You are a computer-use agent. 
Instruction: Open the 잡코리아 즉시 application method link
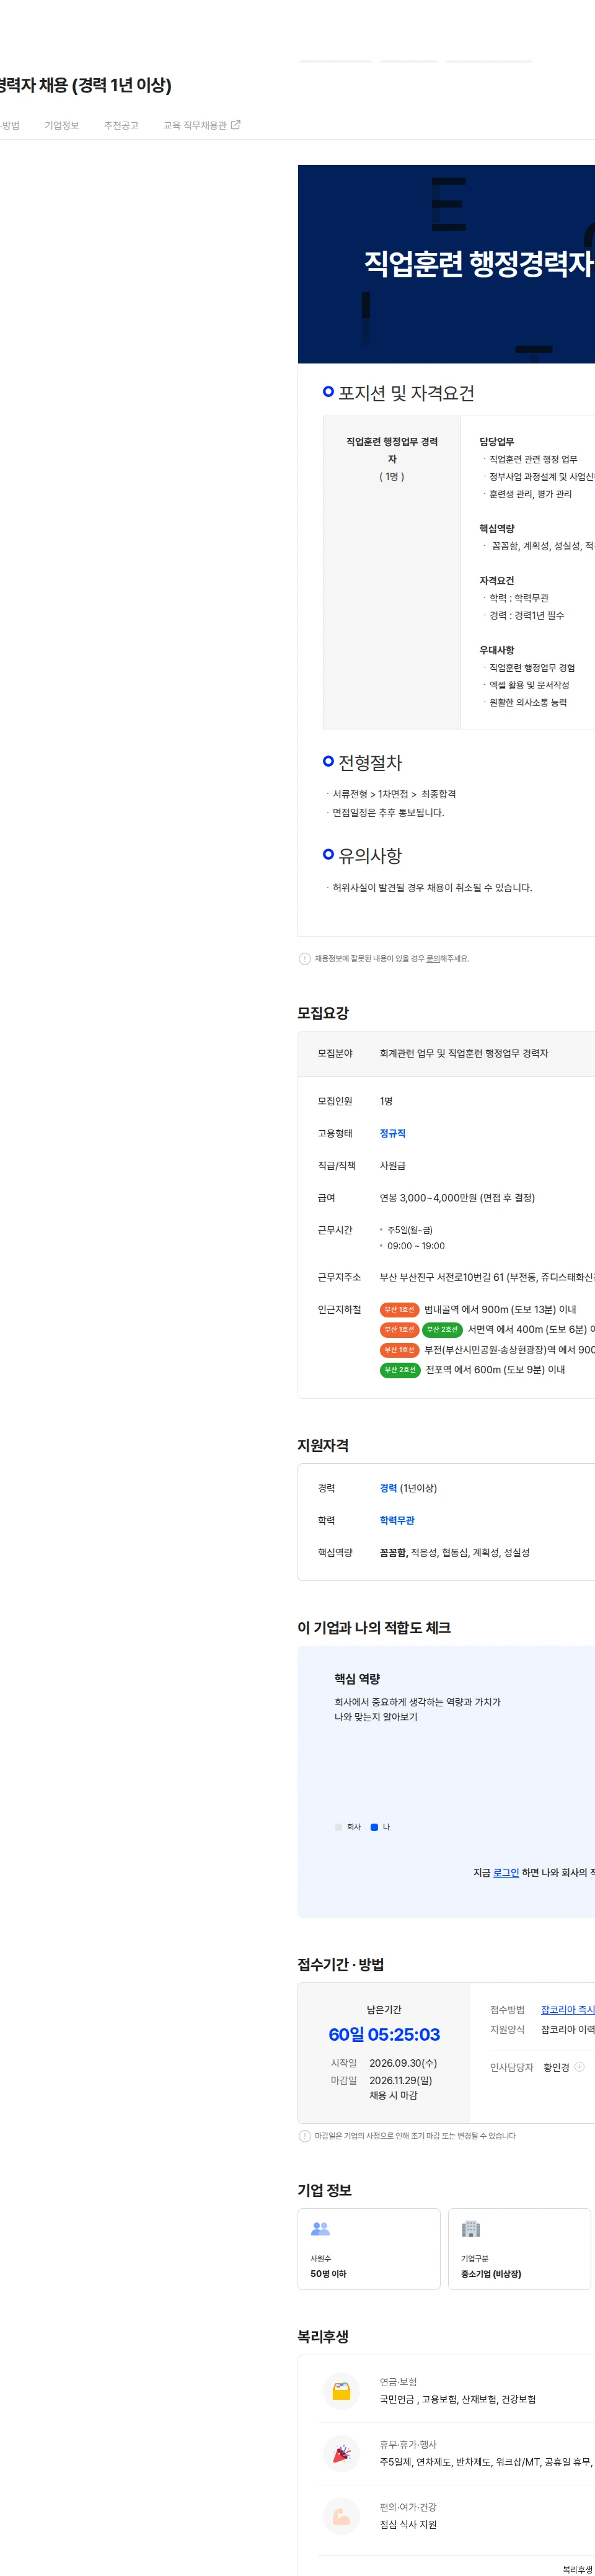[x=567, y=2009]
